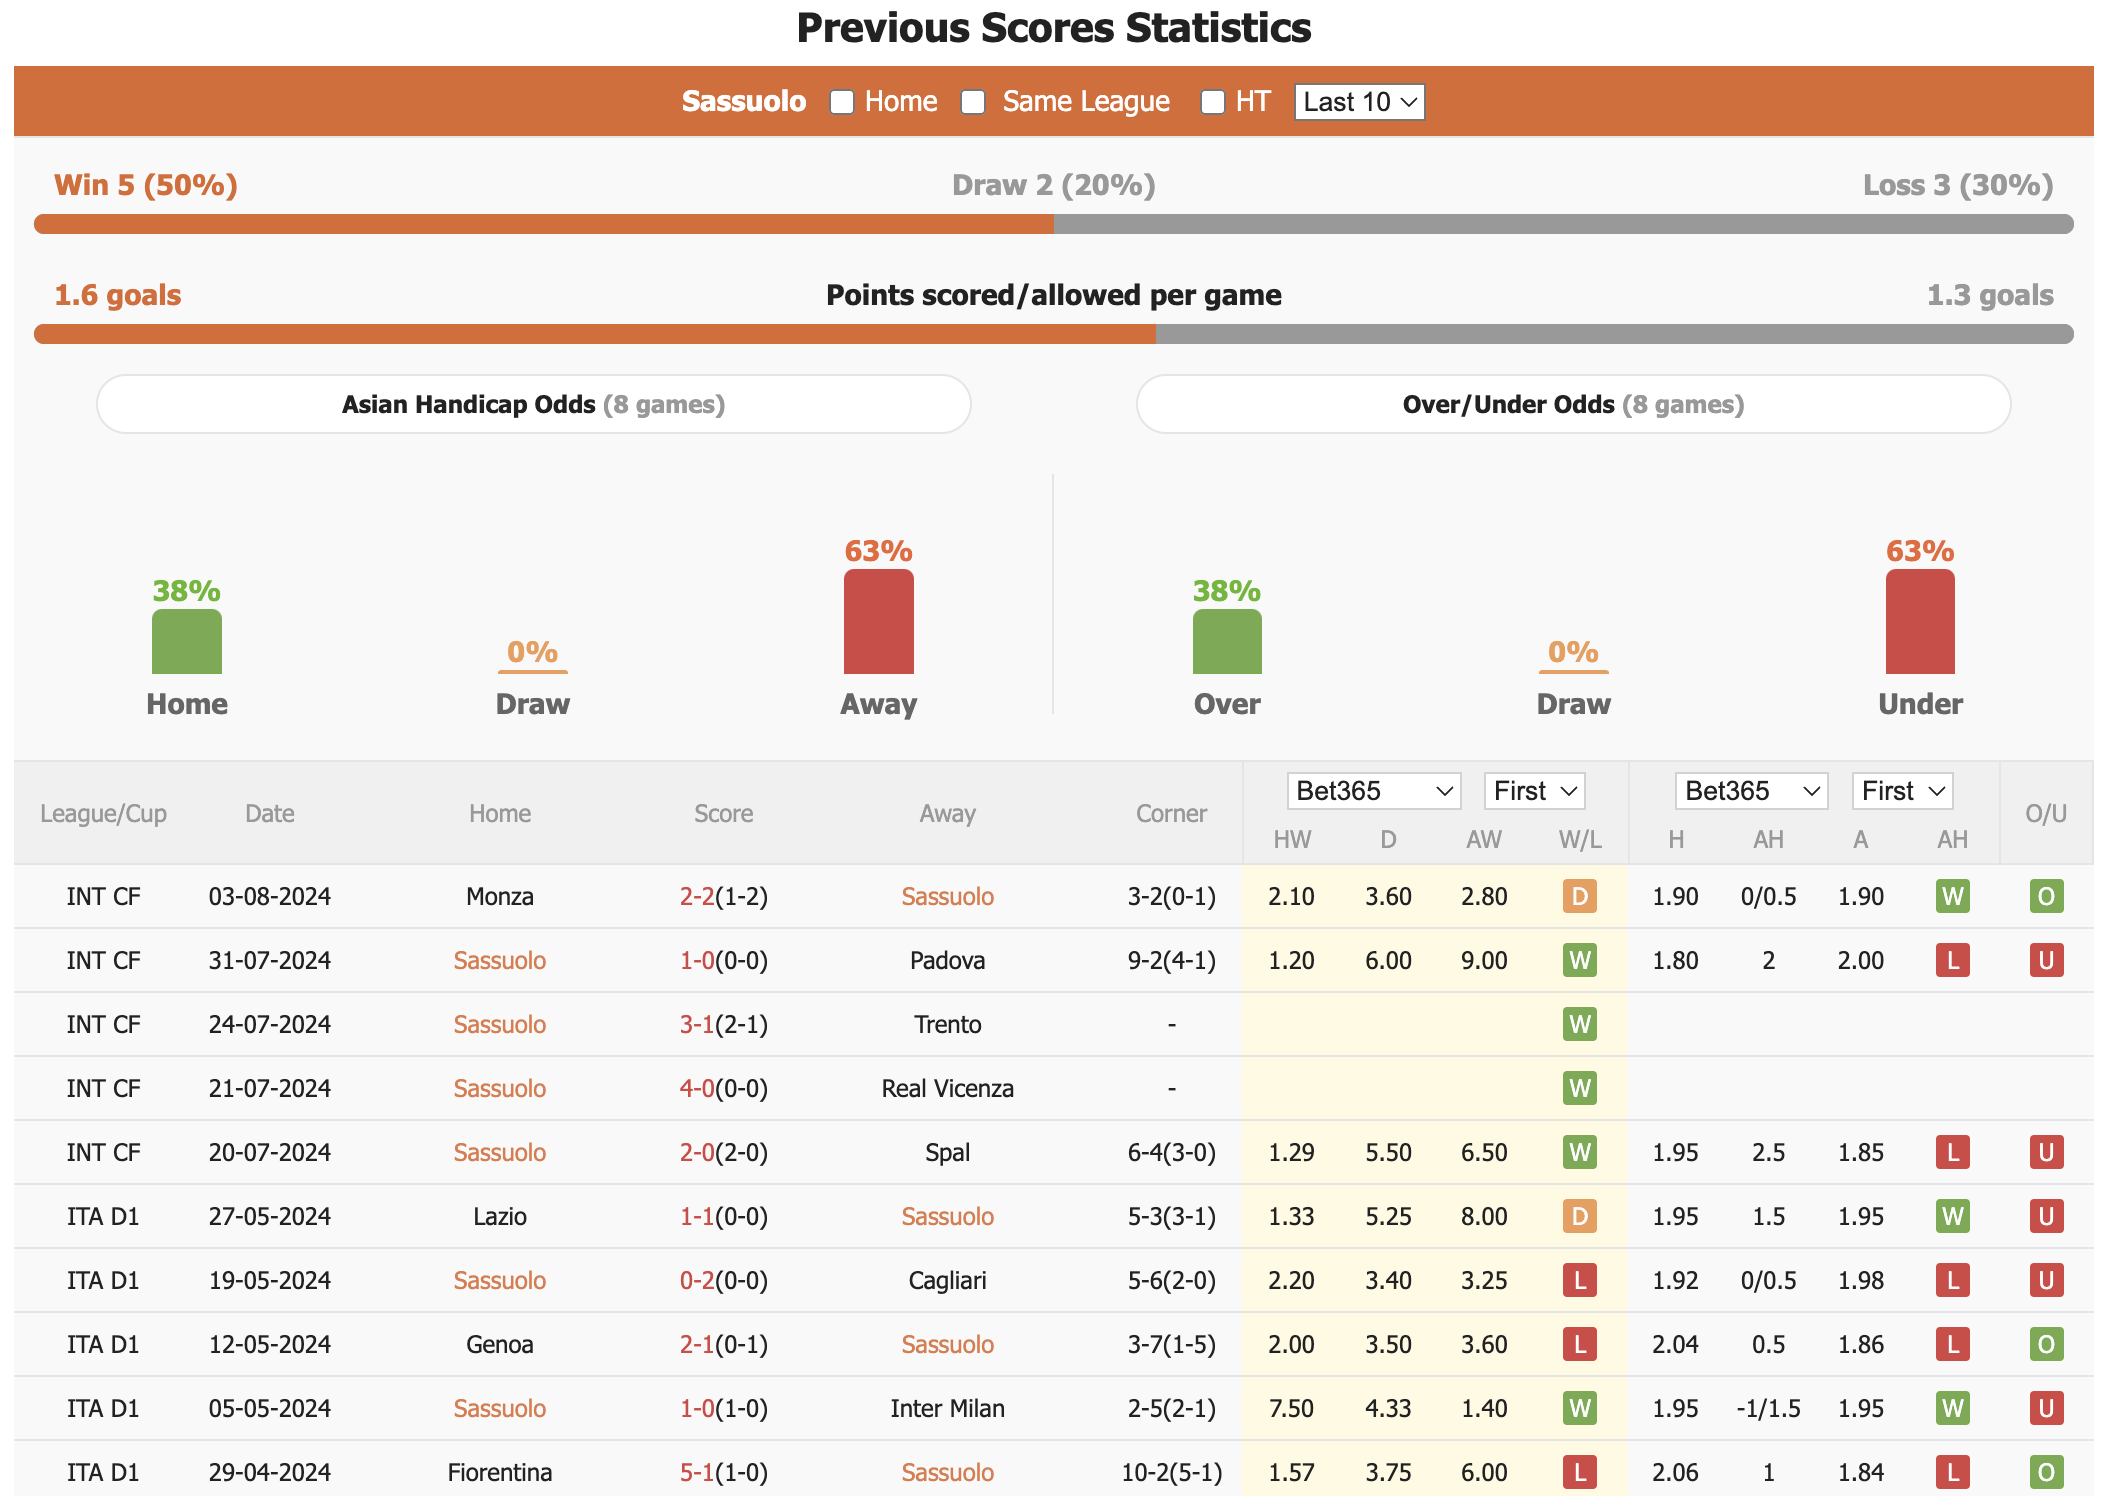2114x1496 pixels.
Task: Click the W badge in Real Vicenza row
Action: pyautogui.click(x=1580, y=1088)
